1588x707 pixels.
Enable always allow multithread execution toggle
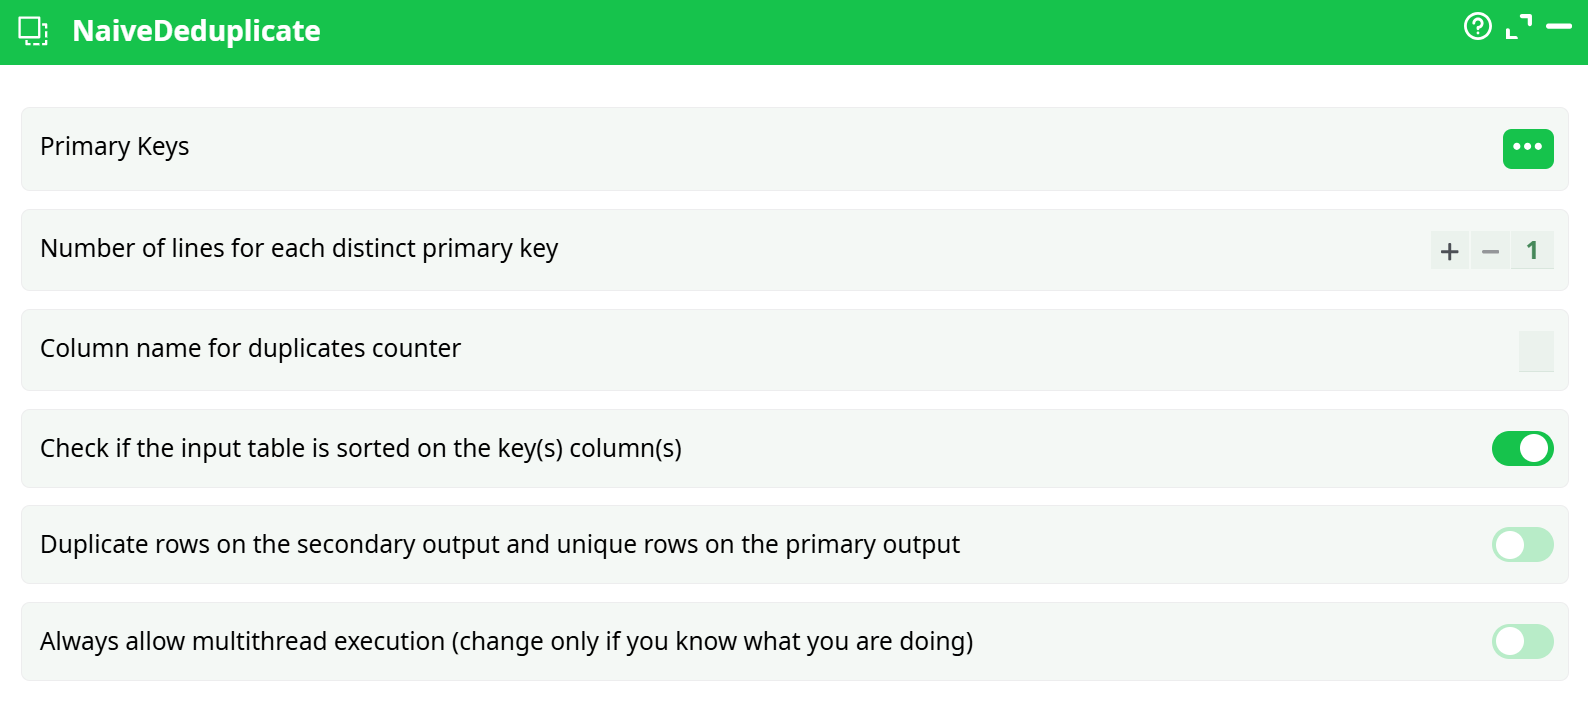pos(1522,642)
